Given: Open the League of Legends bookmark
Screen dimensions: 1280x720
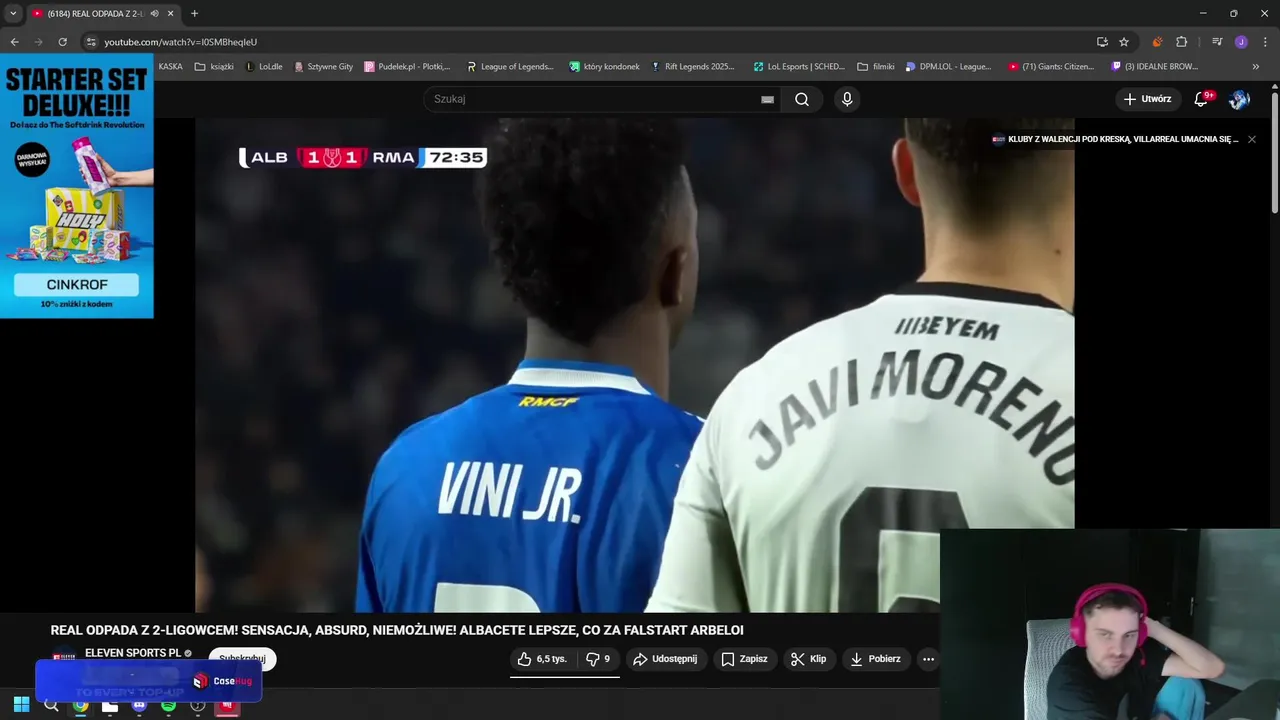Looking at the screenshot, I should 510,67.
